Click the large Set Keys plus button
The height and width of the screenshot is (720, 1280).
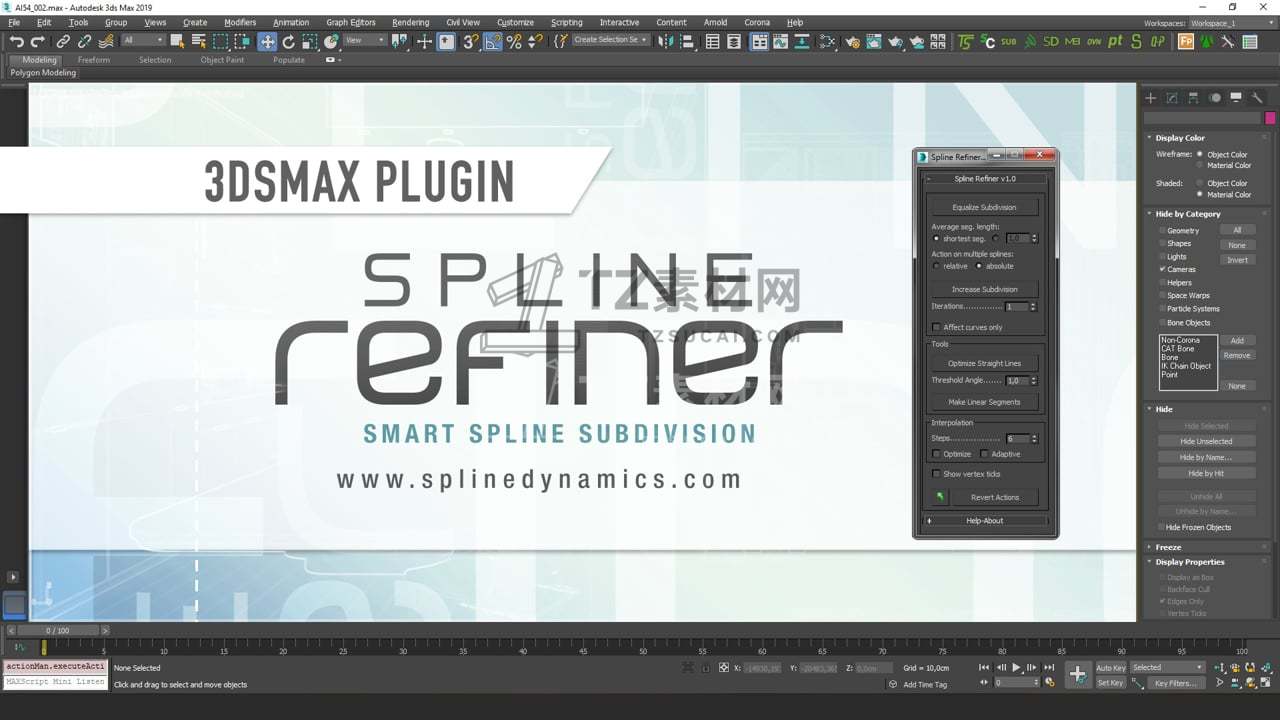coord(1077,674)
